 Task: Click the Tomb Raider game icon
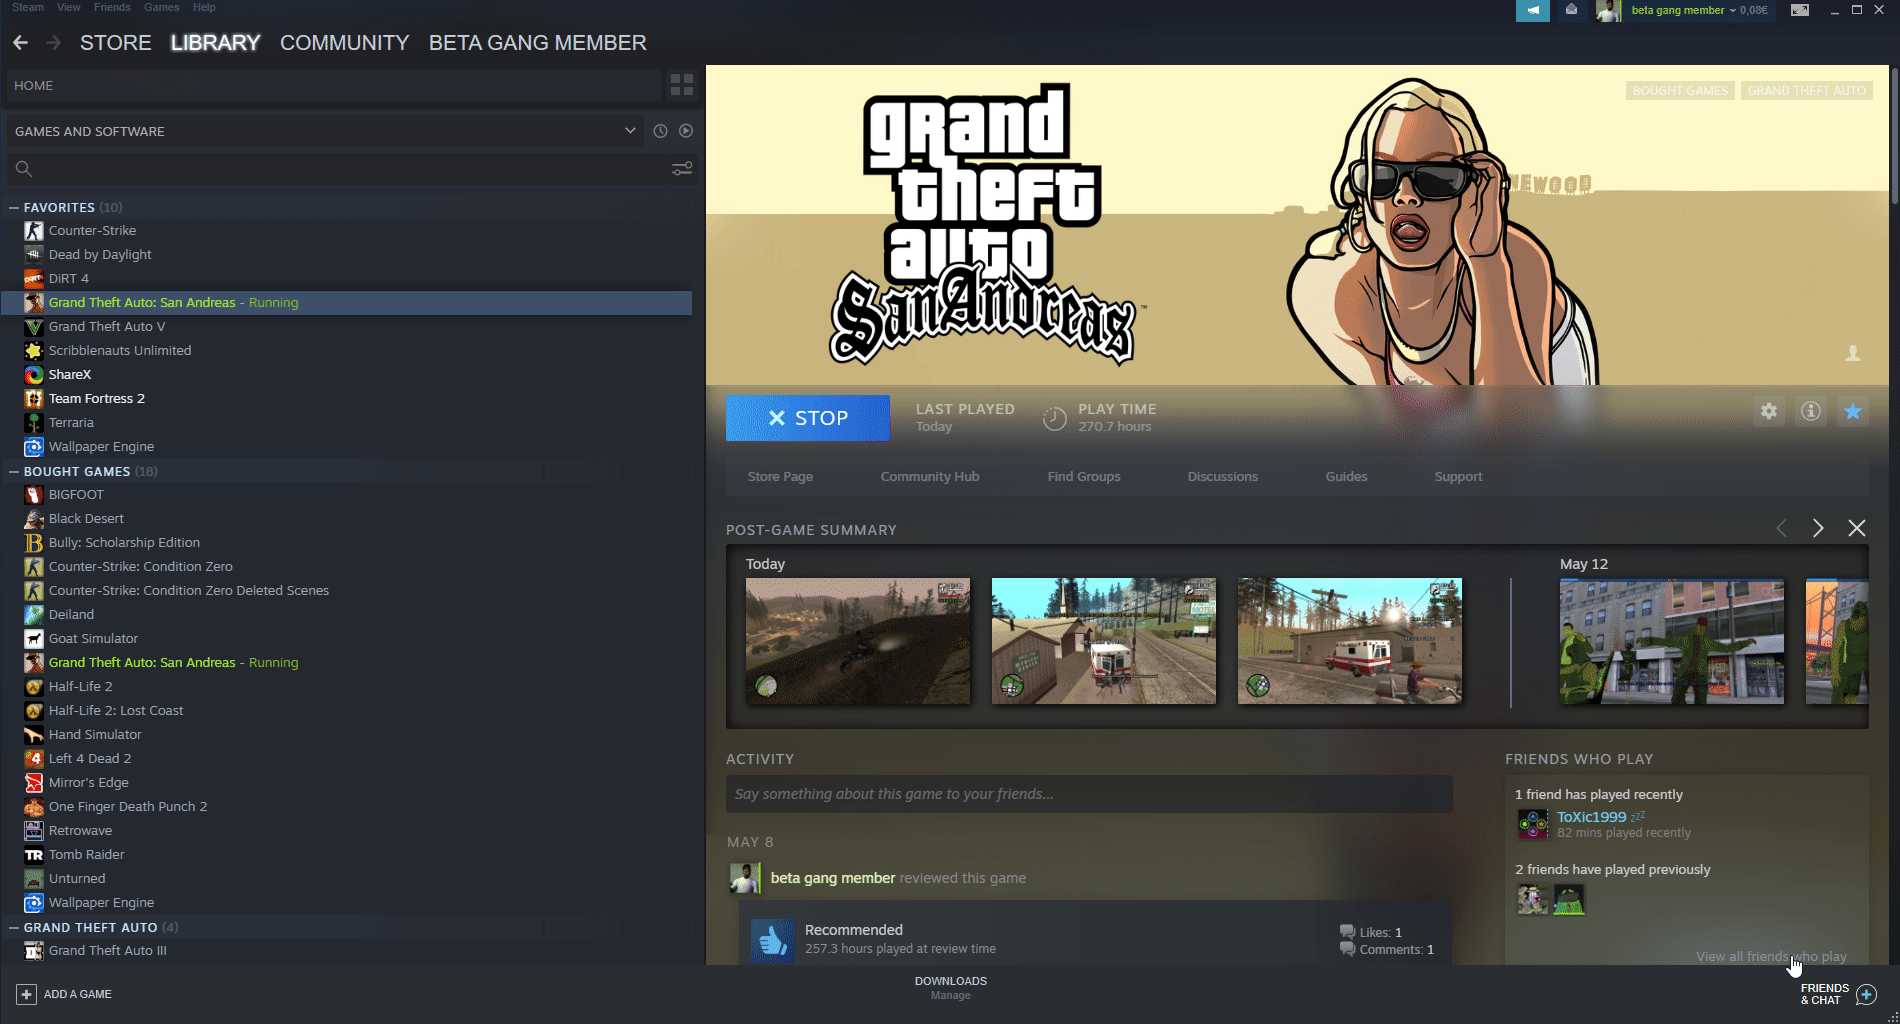coord(34,855)
